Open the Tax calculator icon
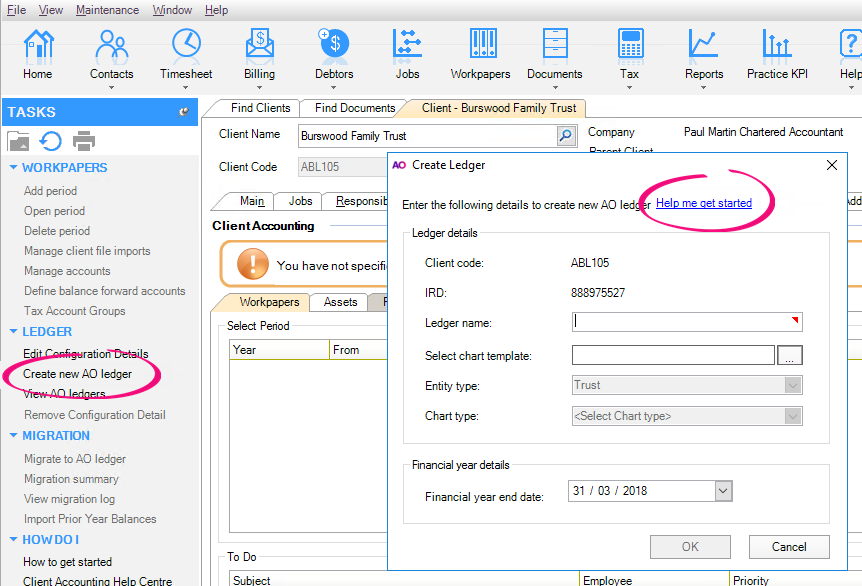 coord(629,45)
